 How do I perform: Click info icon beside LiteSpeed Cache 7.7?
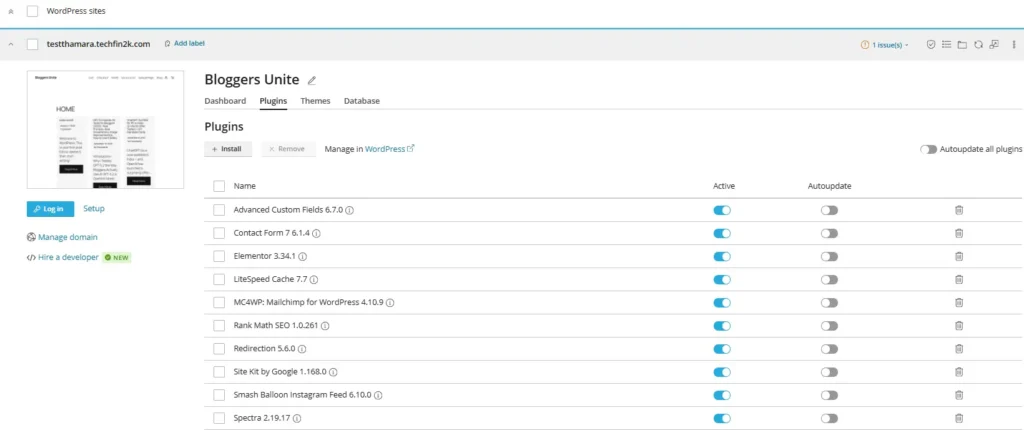pyautogui.click(x=313, y=280)
